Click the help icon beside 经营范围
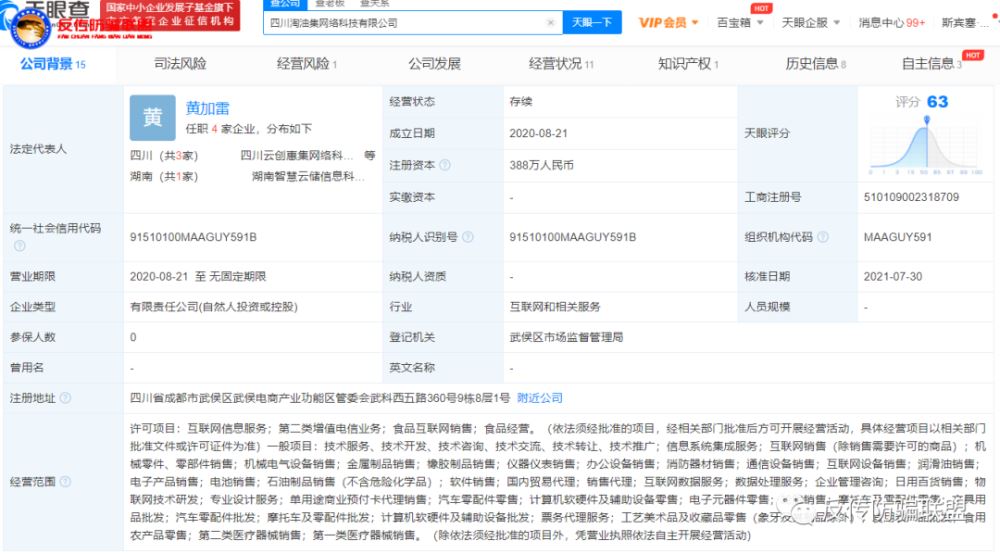Screen dimensions: 1000x554 click(65, 481)
